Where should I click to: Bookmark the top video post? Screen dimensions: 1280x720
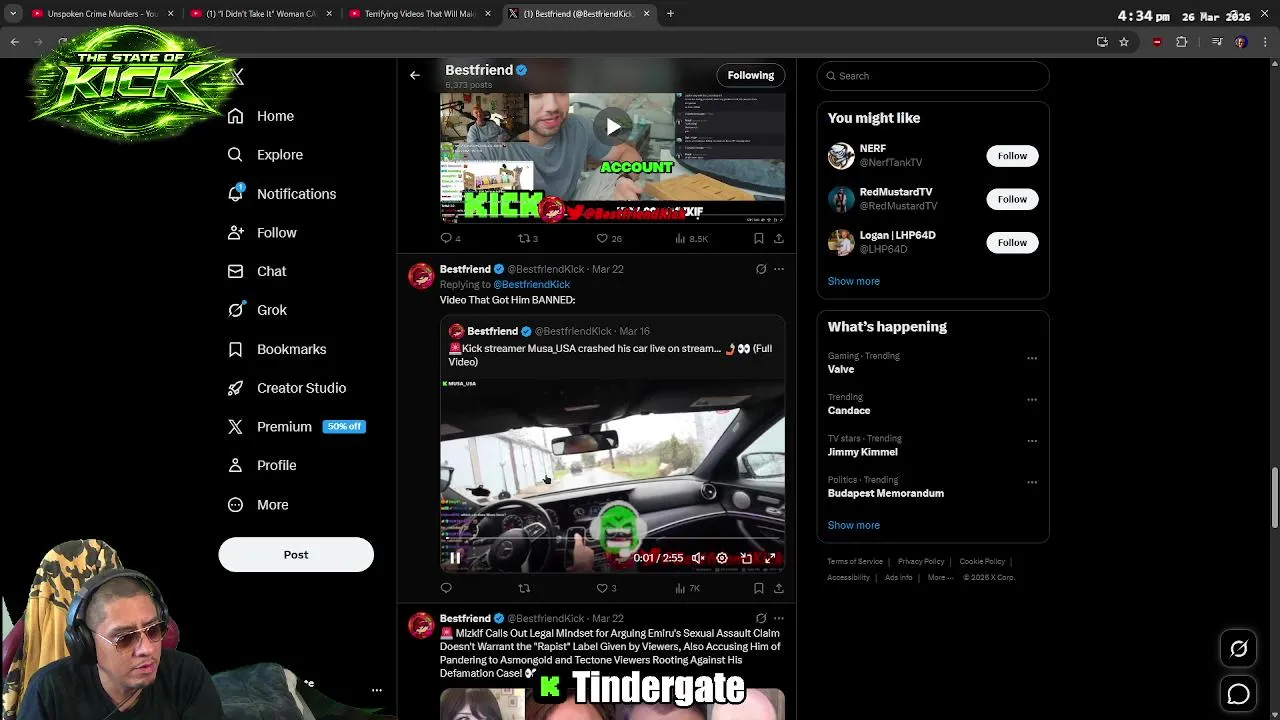759,238
